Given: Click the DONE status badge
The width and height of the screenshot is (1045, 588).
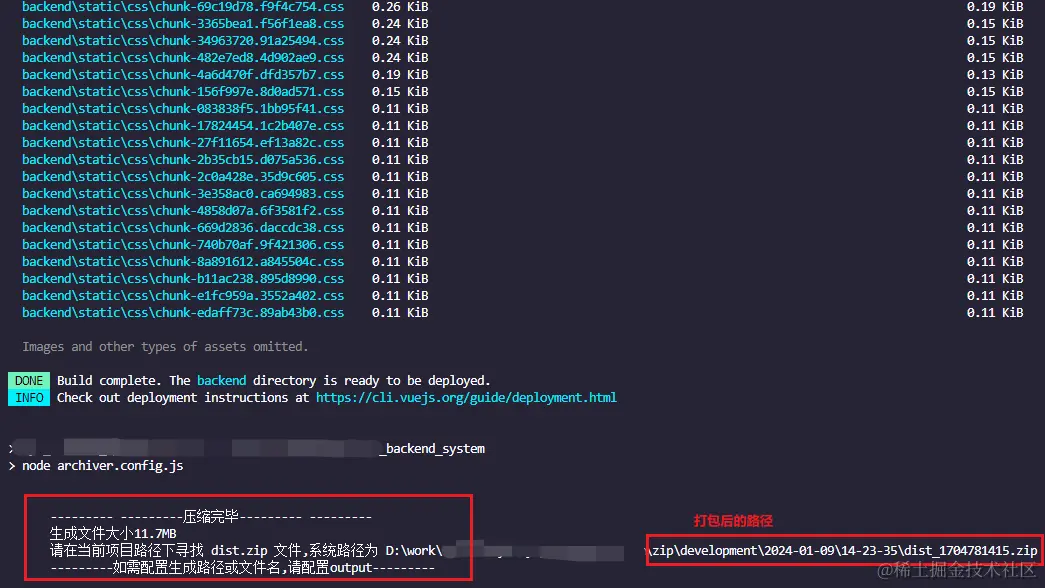Looking at the screenshot, I should (x=28, y=380).
